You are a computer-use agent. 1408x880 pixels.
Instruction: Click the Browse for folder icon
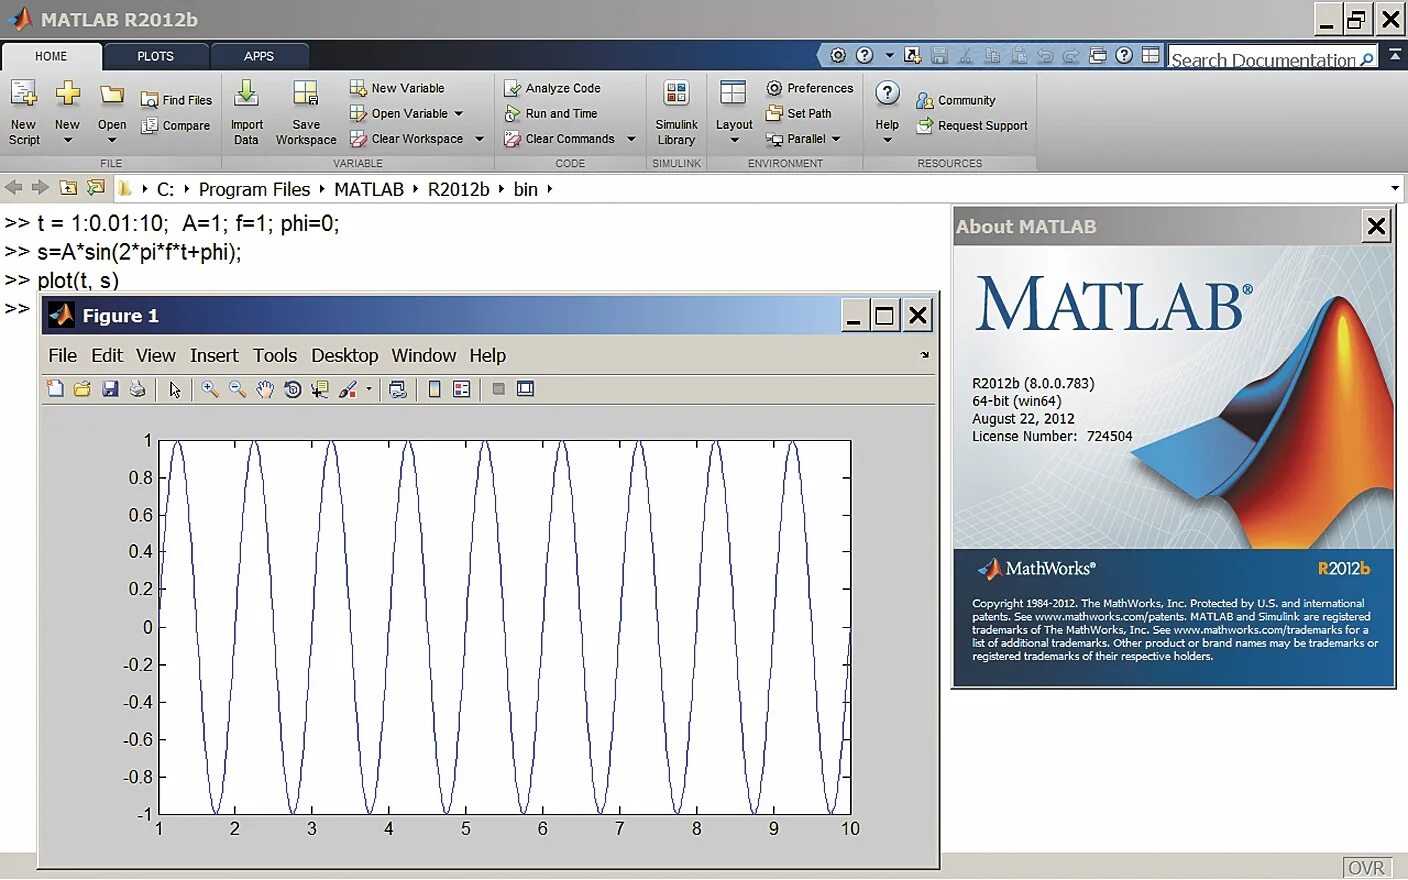pyautogui.click(x=95, y=187)
